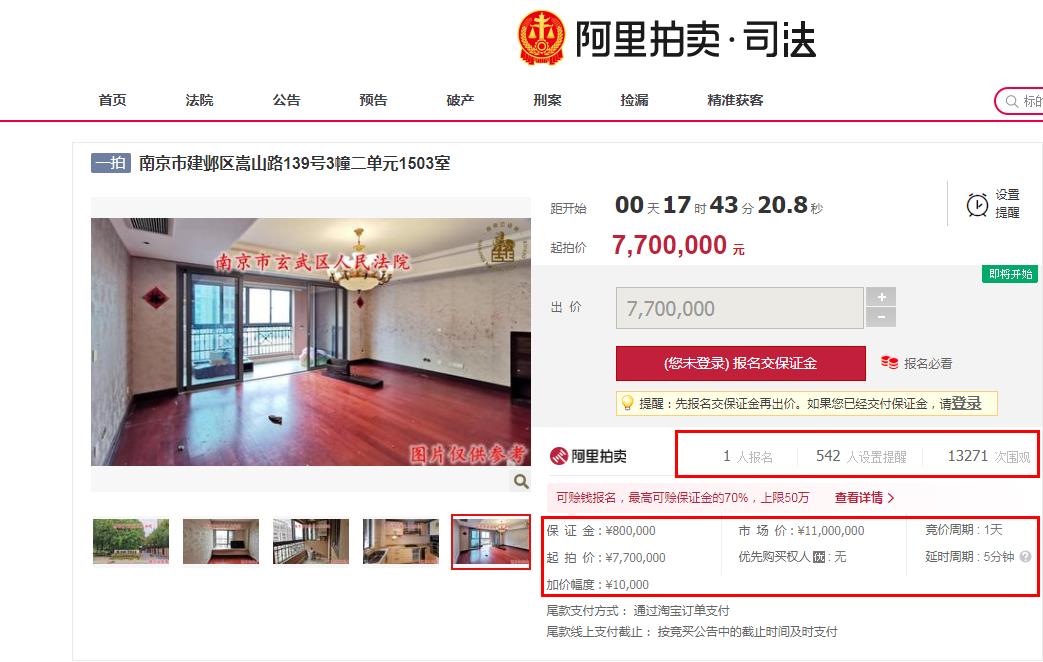
Task: Click the alarm clock 设置提醒 icon
Action: [977, 204]
